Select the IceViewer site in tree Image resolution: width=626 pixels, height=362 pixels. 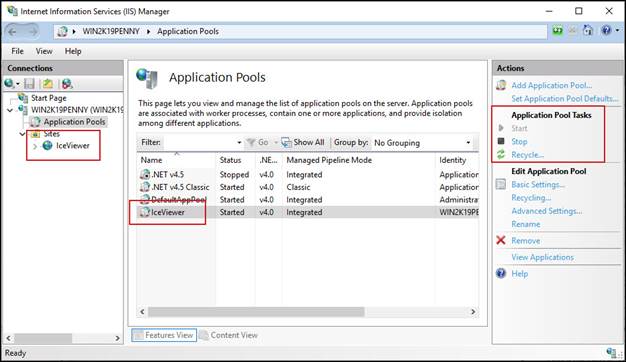click(x=73, y=146)
